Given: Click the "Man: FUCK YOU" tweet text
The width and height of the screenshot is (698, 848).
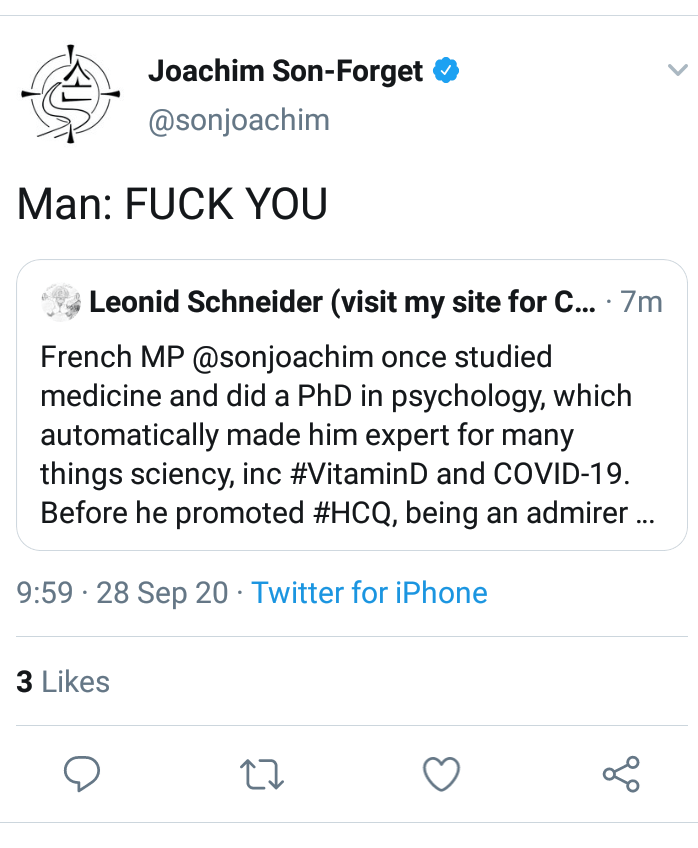Looking at the screenshot, I should point(173,204).
